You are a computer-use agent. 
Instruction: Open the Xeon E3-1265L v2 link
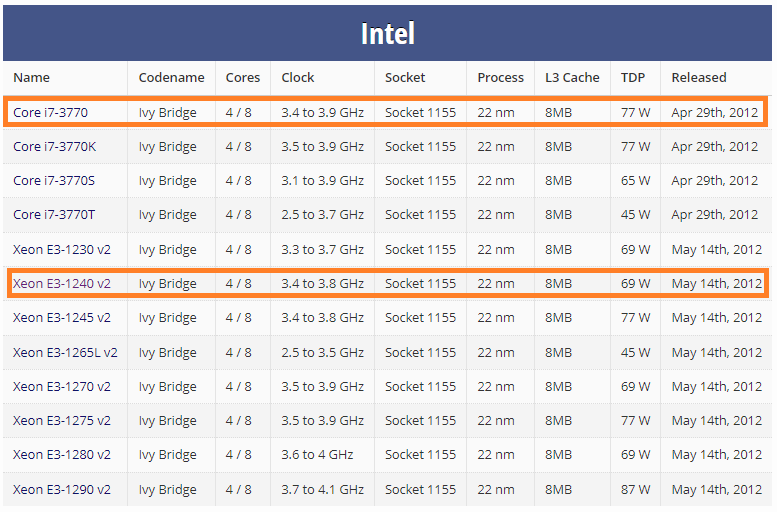65,352
